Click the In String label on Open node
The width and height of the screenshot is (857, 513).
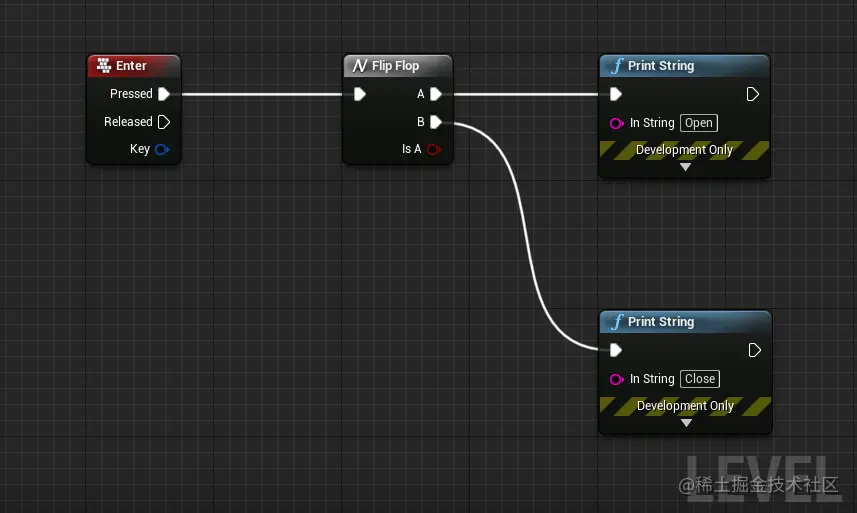[652, 123]
